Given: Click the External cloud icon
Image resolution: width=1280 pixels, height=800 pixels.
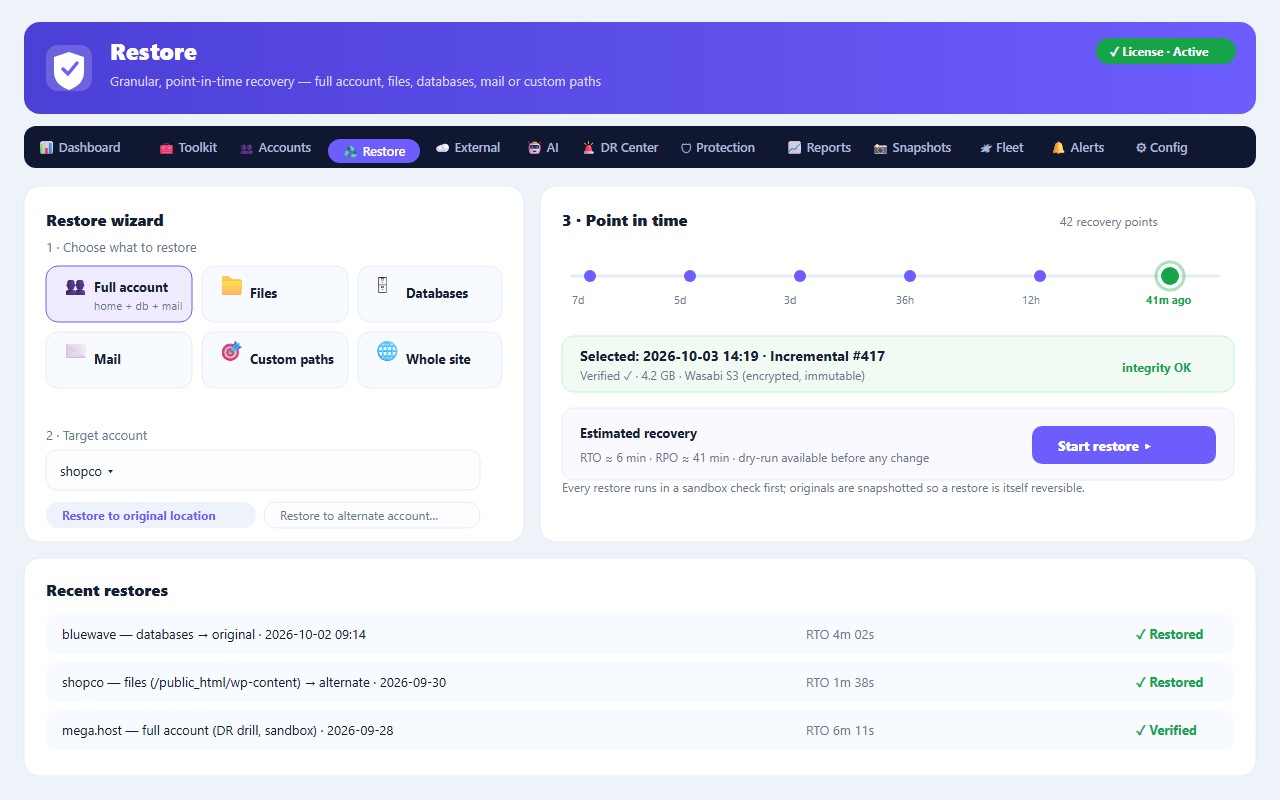Looking at the screenshot, I should pyautogui.click(x=442, y=148).
